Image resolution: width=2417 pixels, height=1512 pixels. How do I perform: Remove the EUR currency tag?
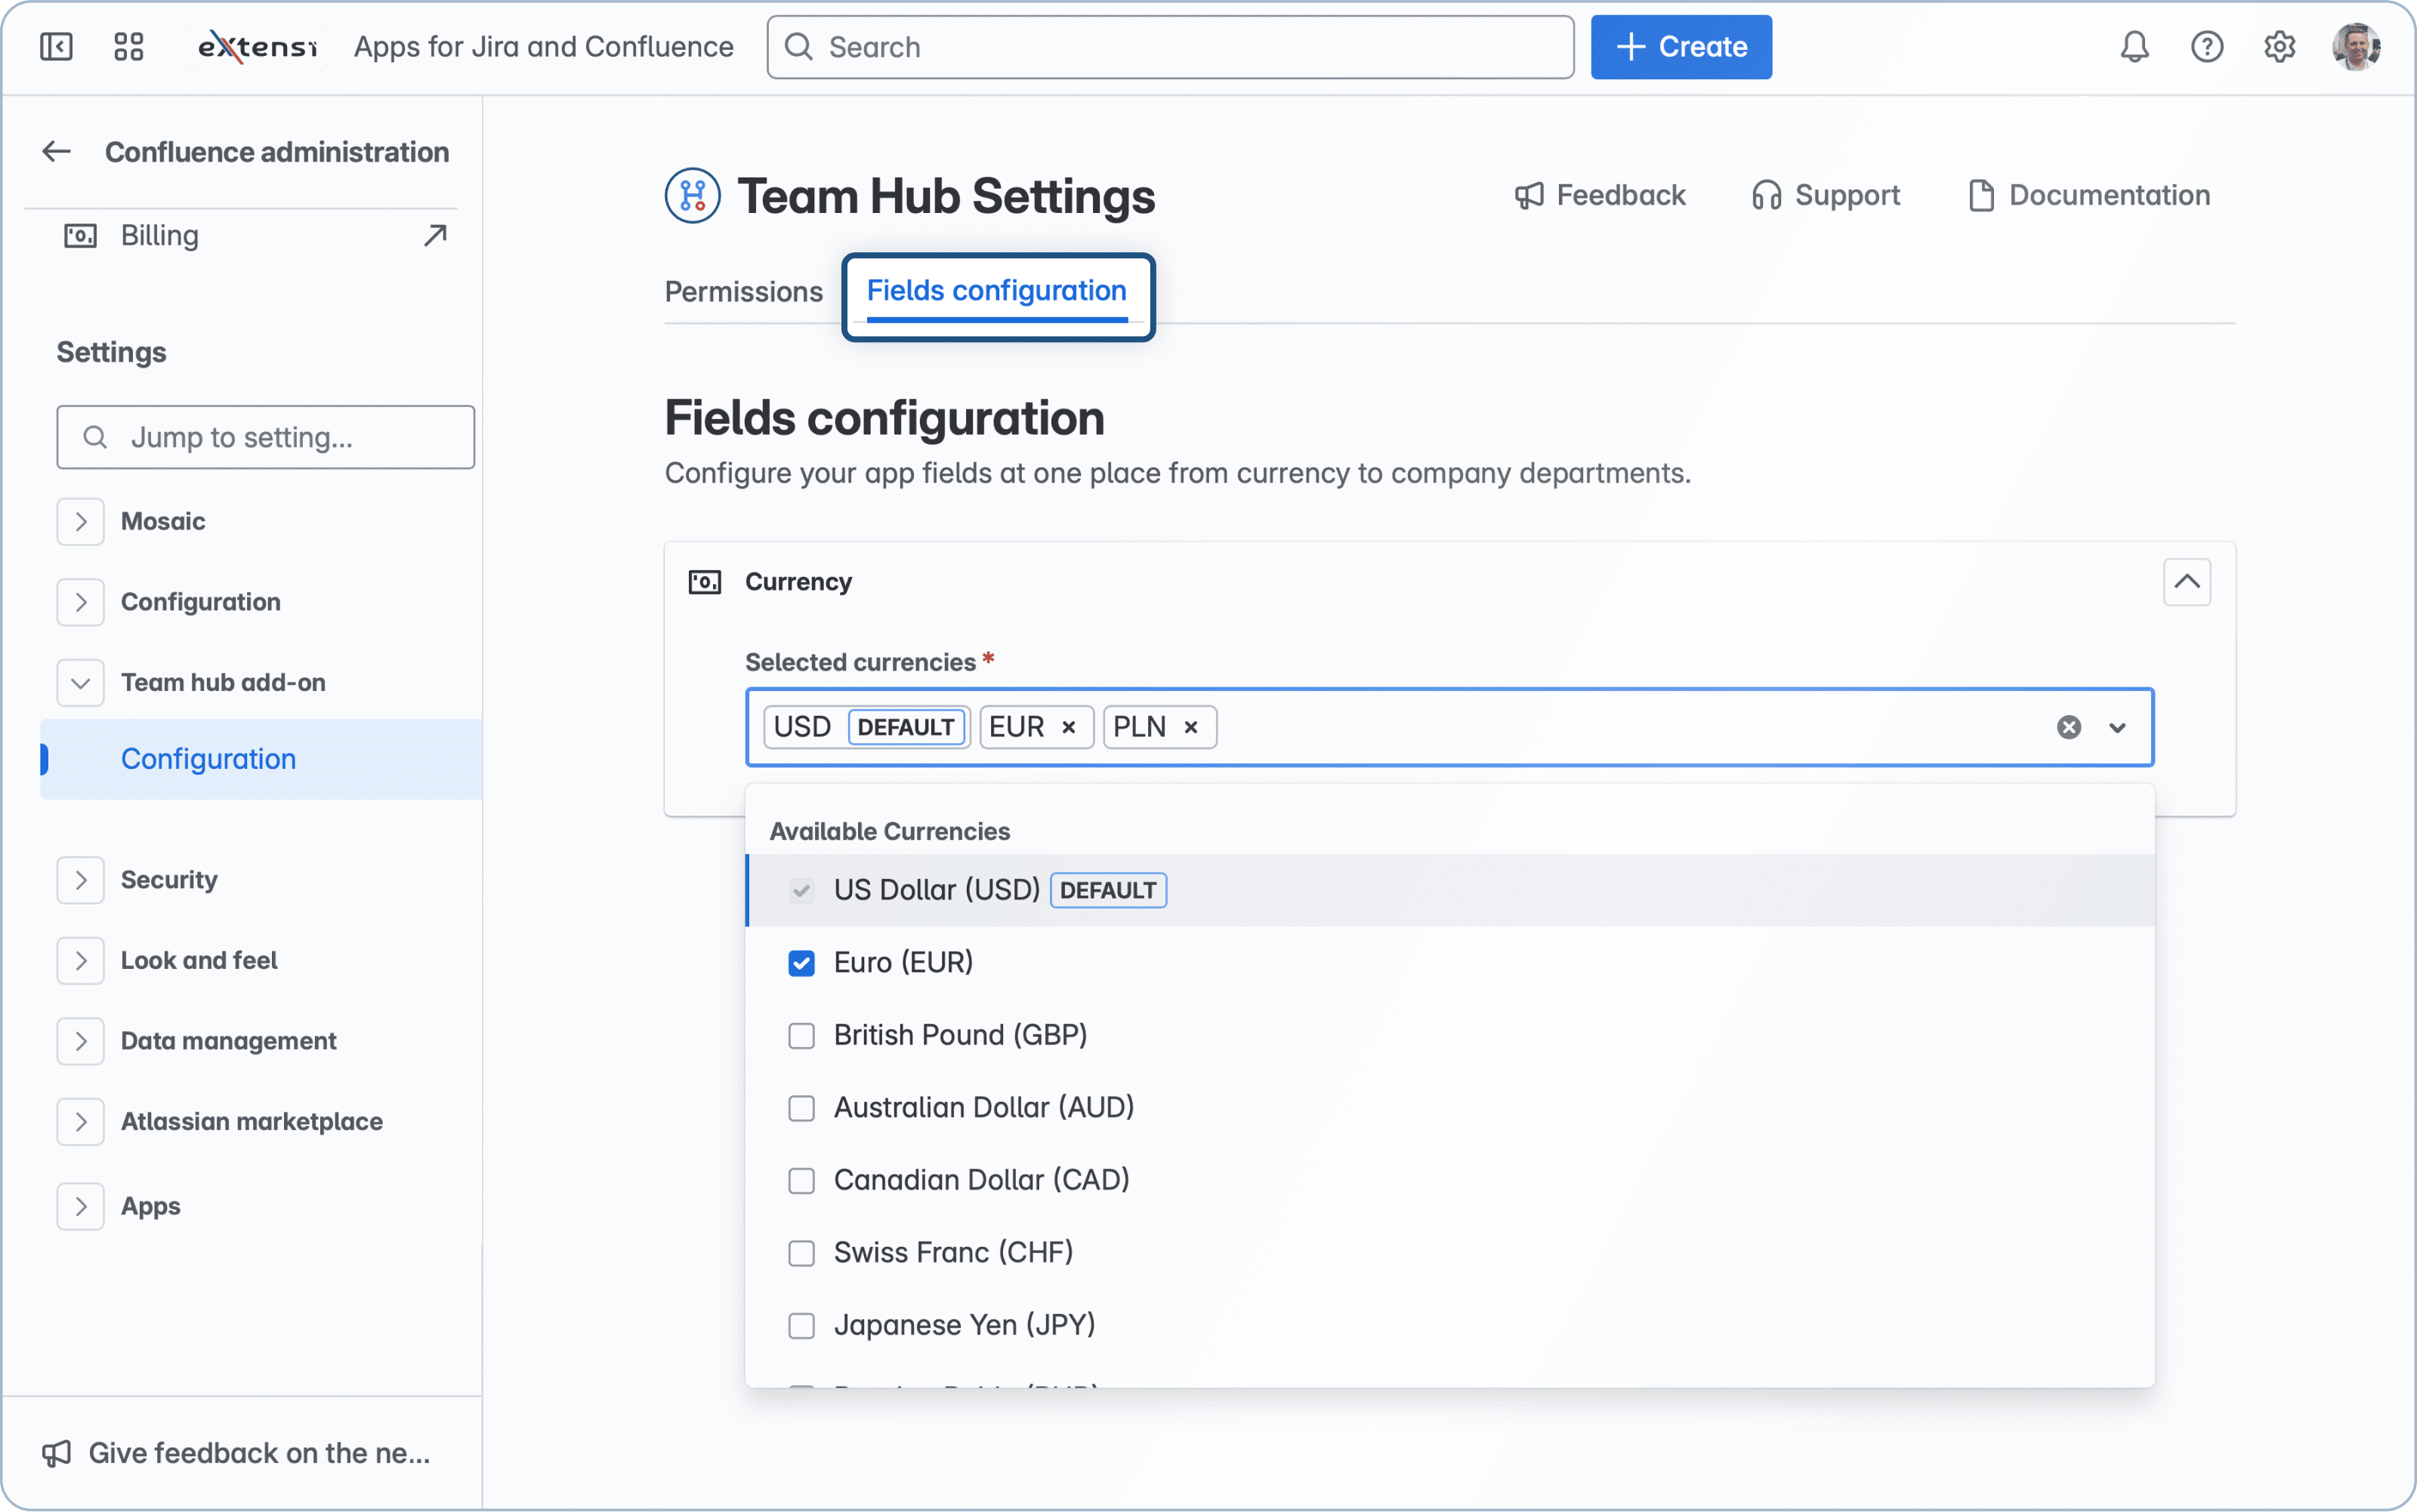pyautogui.click(x=1068, y=727)
